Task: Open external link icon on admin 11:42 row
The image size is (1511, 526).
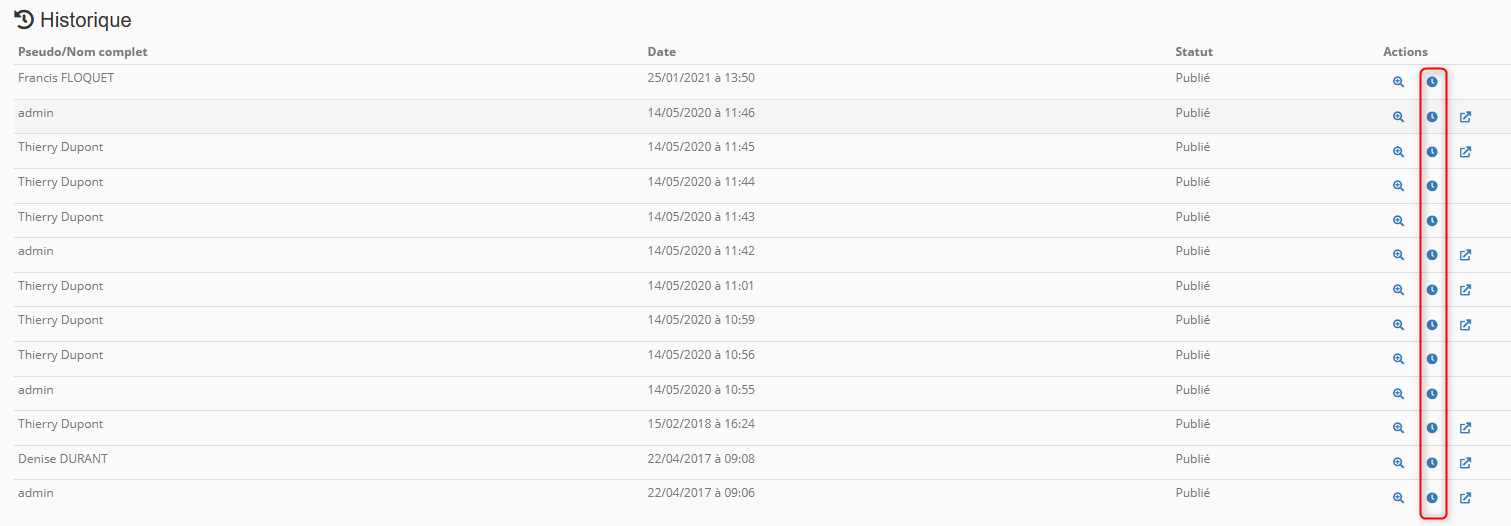Action: [x=1465, y=255]
